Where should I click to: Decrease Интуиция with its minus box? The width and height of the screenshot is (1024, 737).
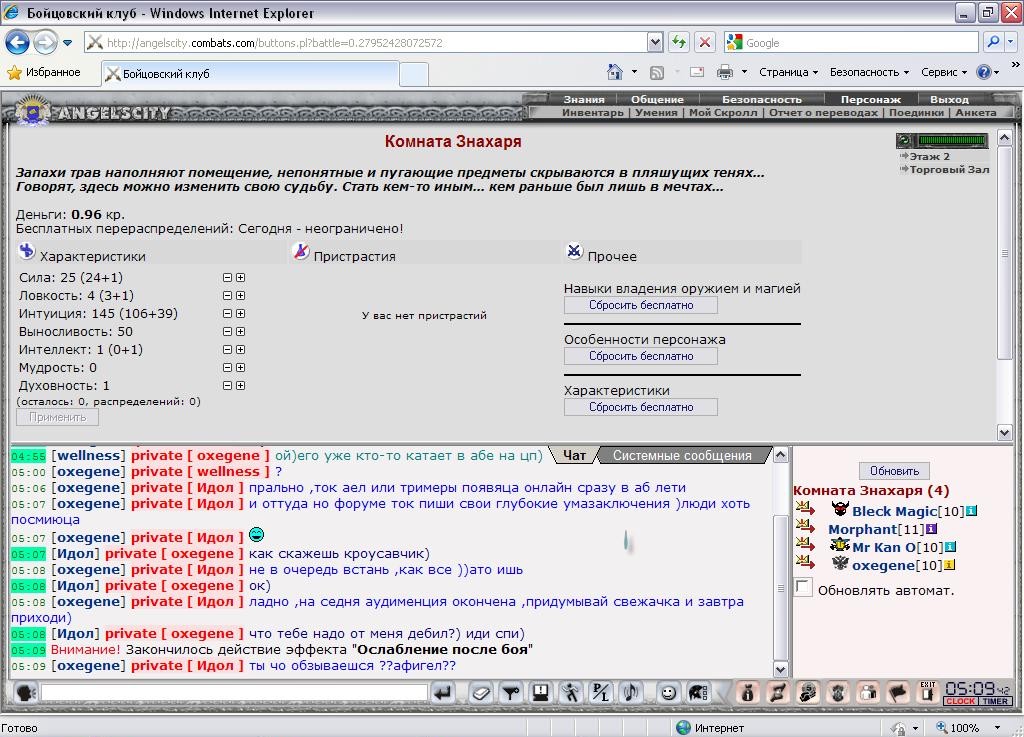pos(227,313)
